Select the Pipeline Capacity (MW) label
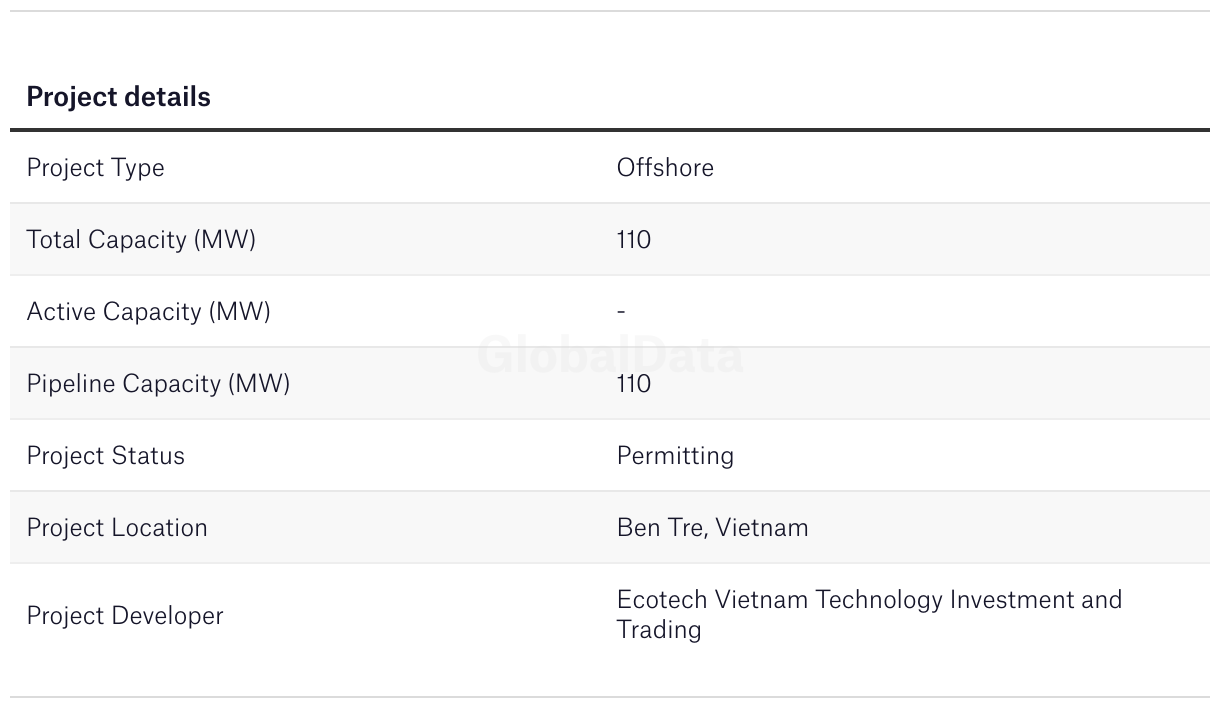Screen dimensions: 1220x708 [158, 384]
